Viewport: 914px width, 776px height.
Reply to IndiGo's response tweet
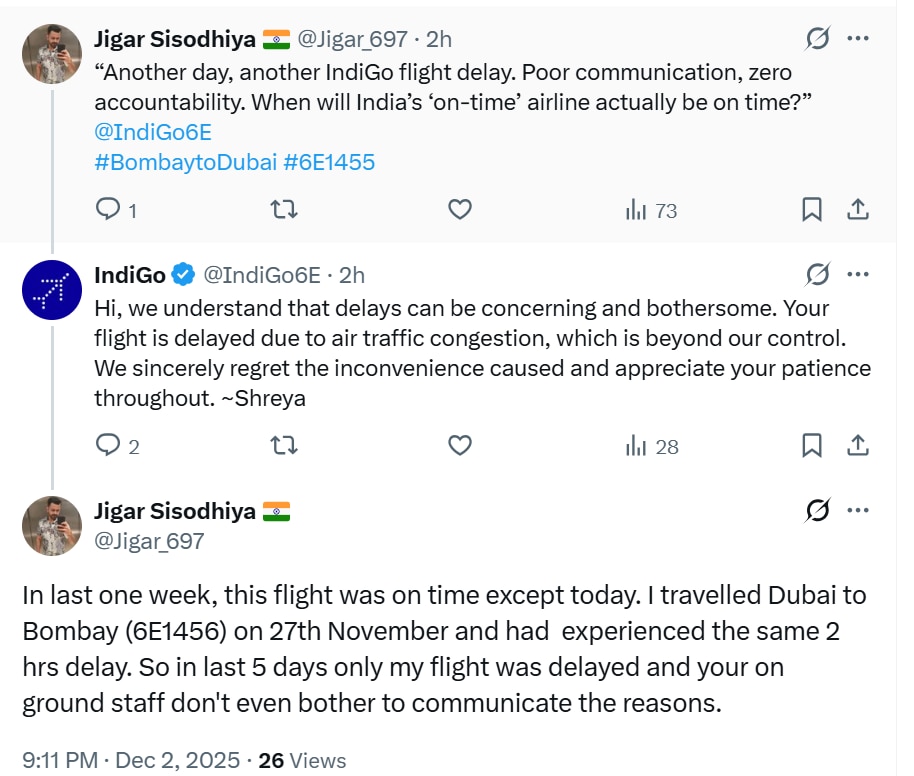(x=108, y=445)
